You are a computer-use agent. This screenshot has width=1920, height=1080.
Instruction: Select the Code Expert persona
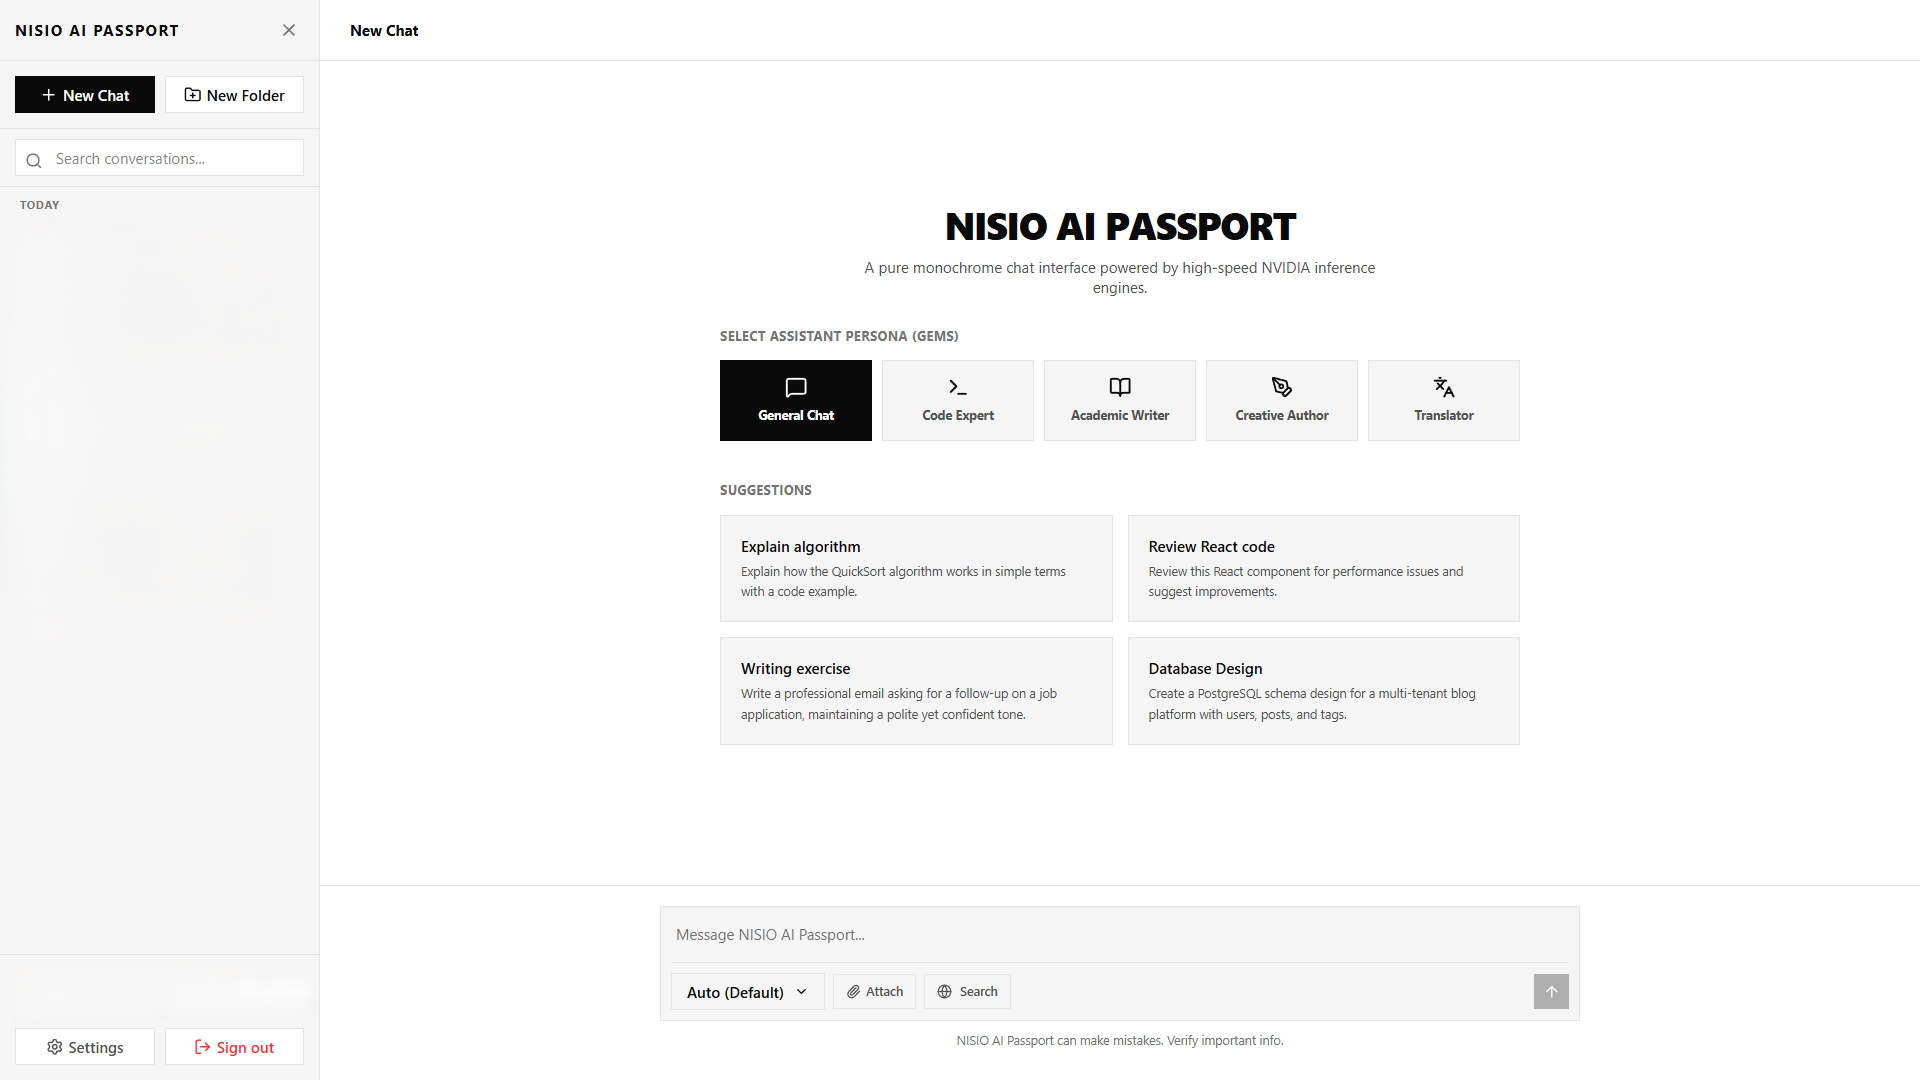958,400
